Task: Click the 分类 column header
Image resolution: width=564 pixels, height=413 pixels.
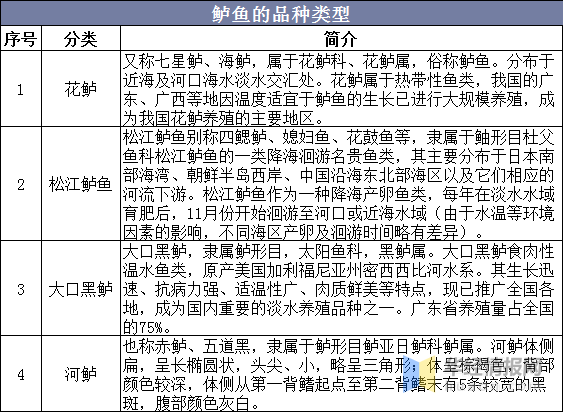Action: click(81, 38)
